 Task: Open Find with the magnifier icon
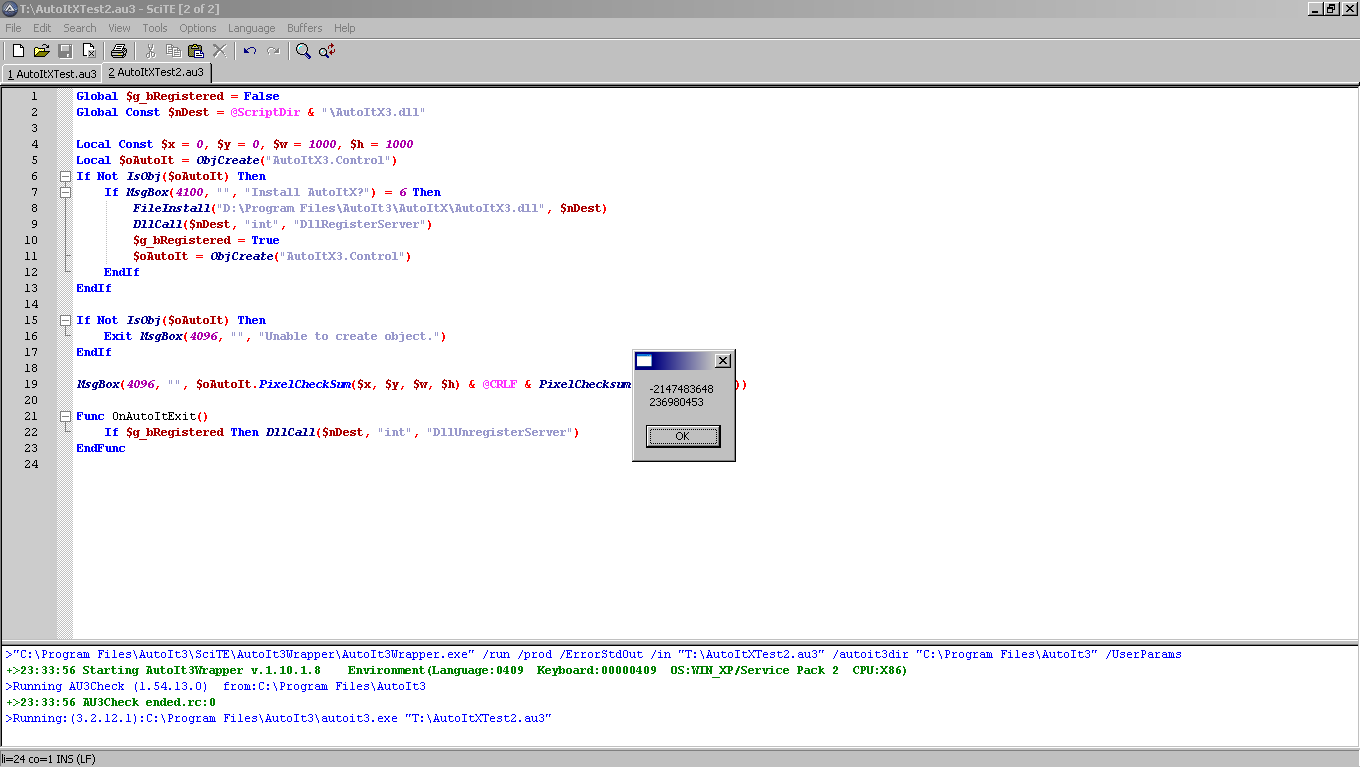click(x=303, y=51)
